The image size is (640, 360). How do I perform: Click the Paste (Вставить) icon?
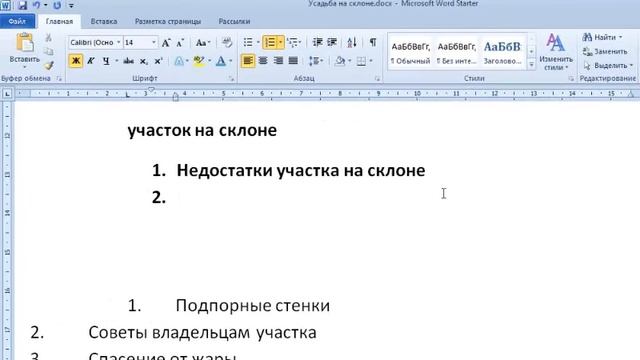point(24,43)
